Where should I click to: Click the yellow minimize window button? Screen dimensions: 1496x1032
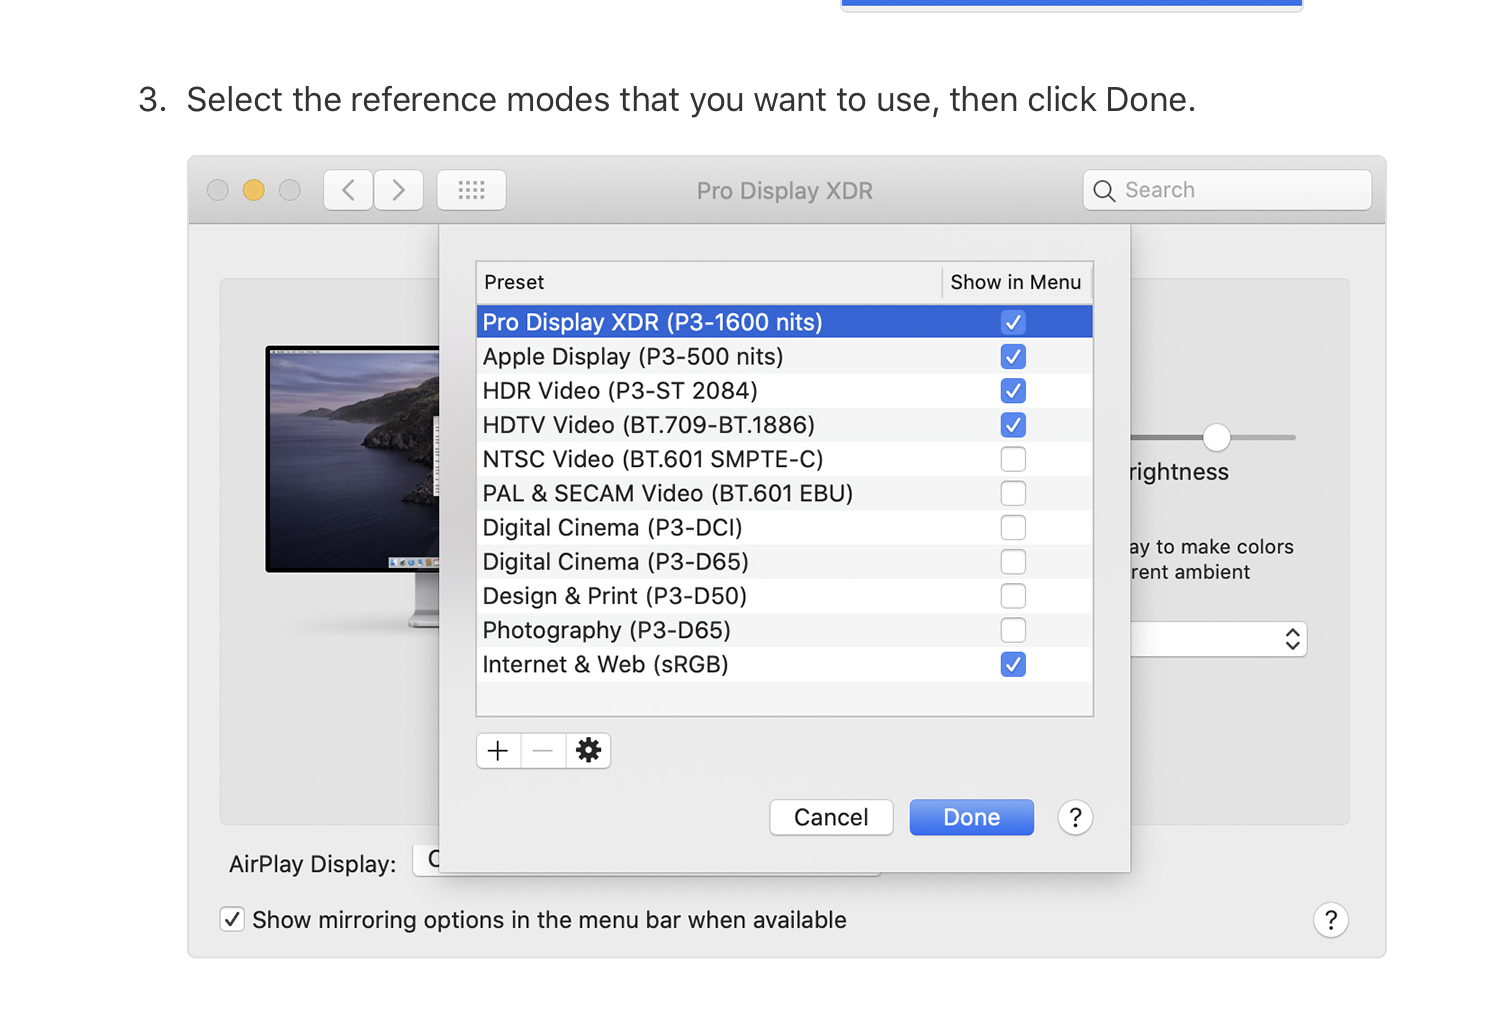254,190
